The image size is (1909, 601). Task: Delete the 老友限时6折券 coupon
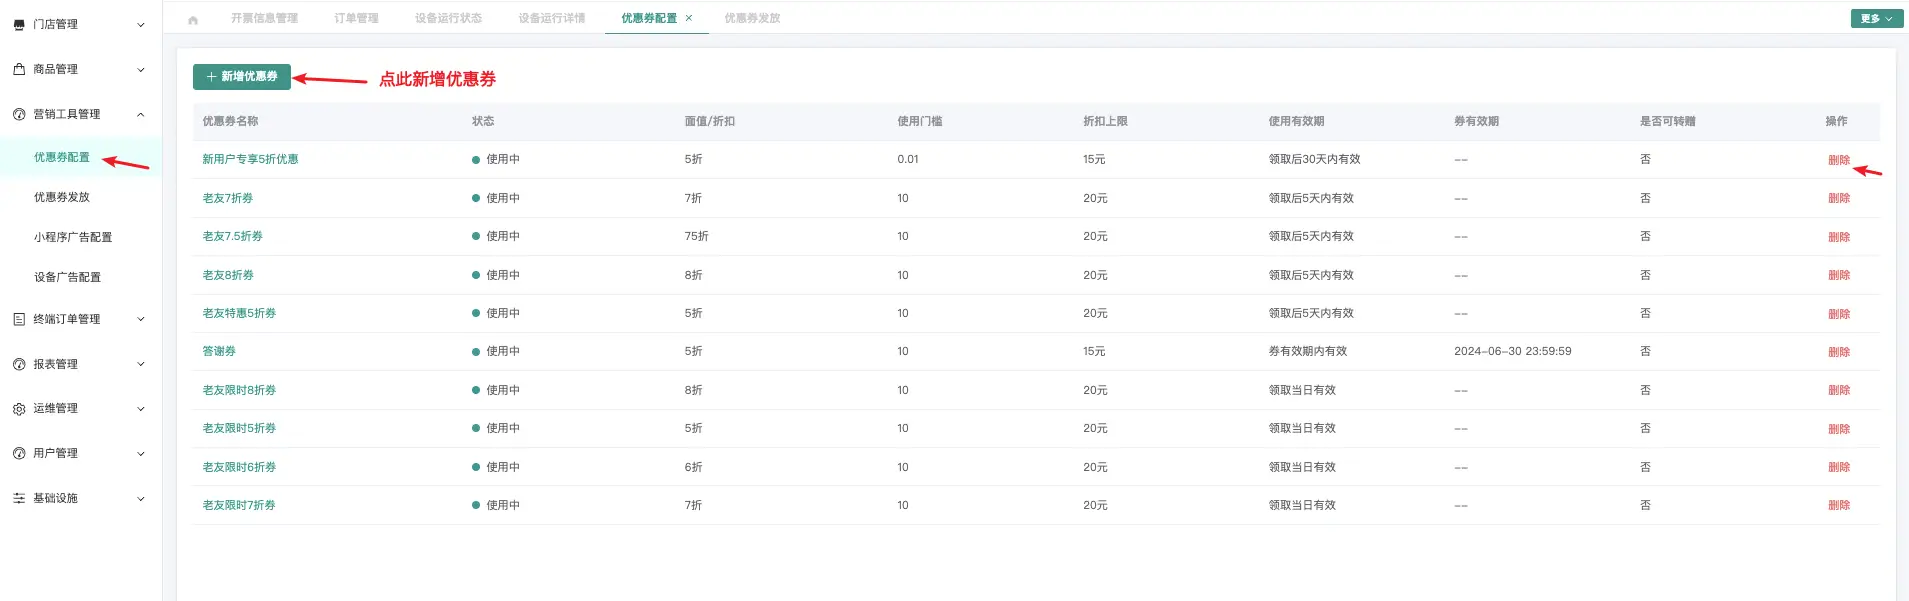tap(1838, 467)
